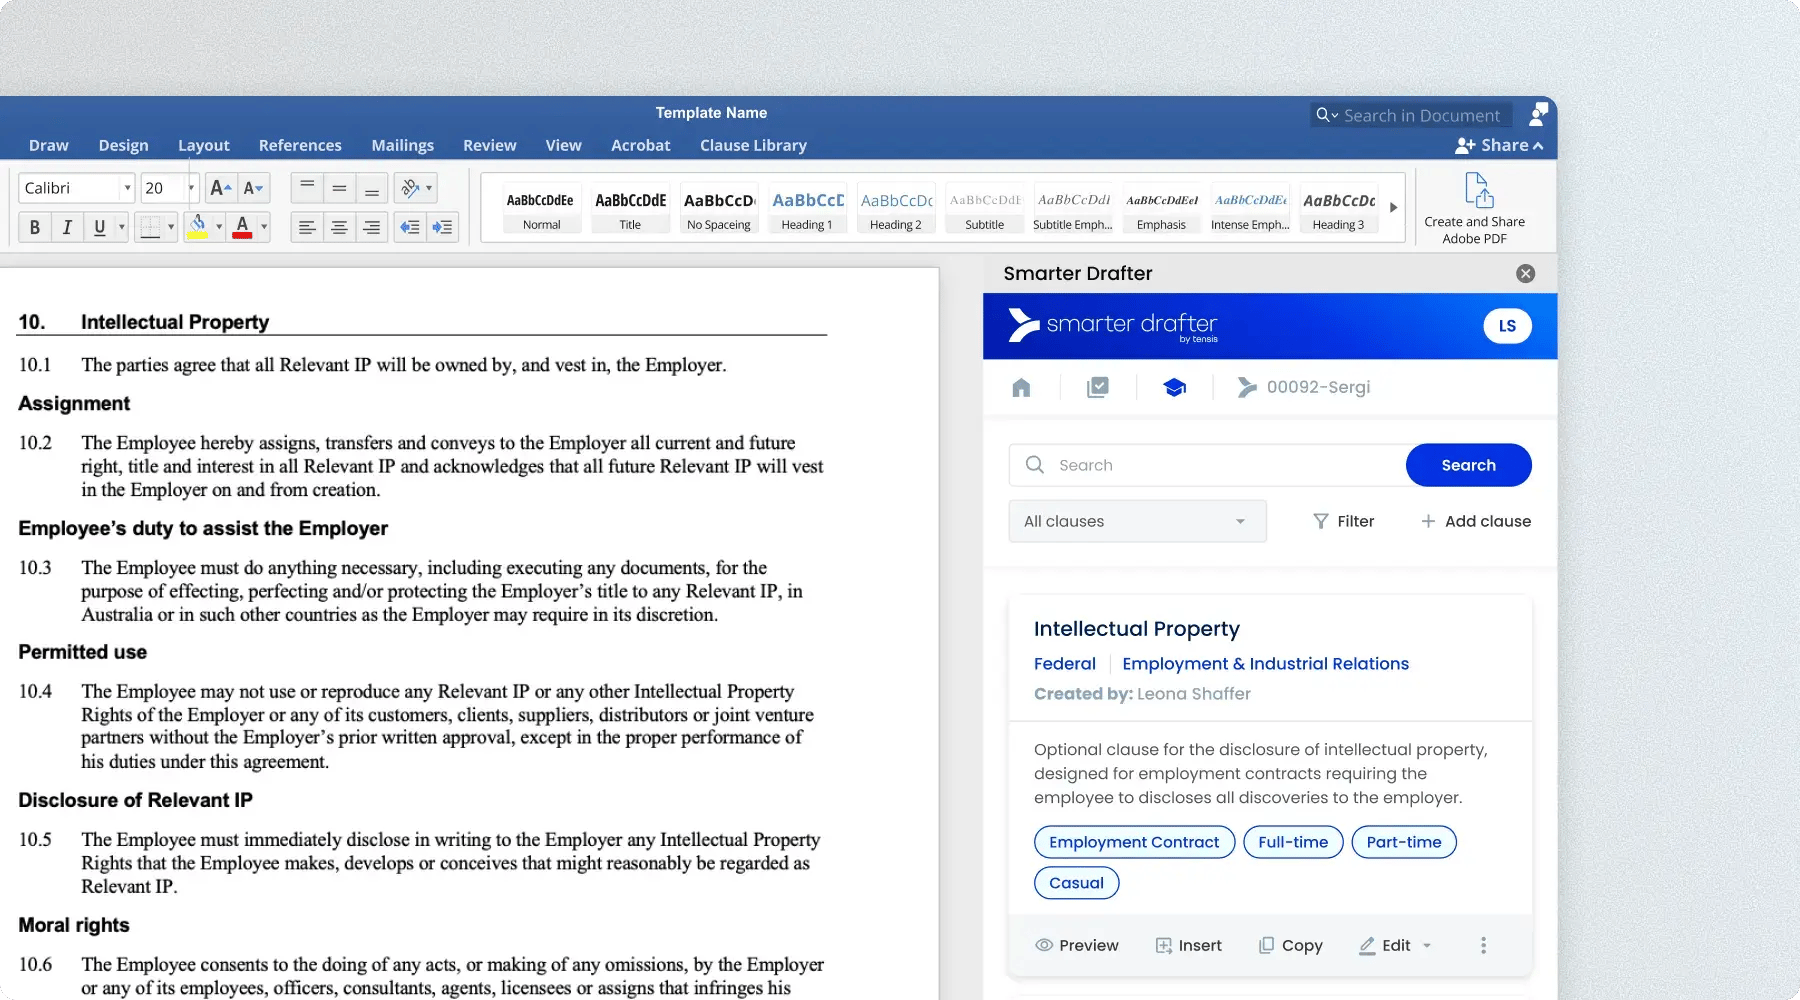
Task: Open the References ribbon tab
Action: [x=300, y=145]
